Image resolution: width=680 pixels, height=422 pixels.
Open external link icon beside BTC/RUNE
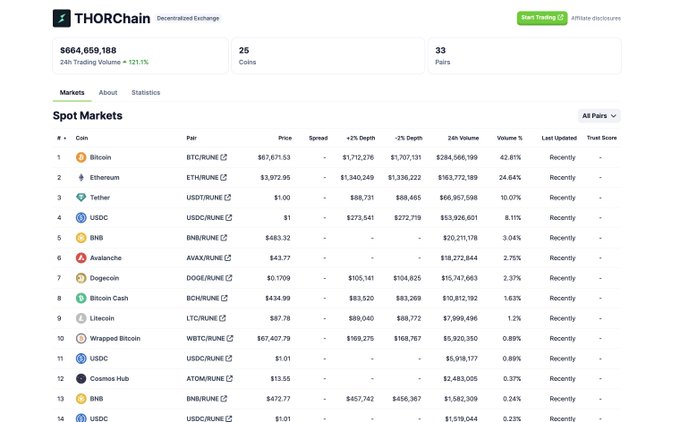[224, 157]
